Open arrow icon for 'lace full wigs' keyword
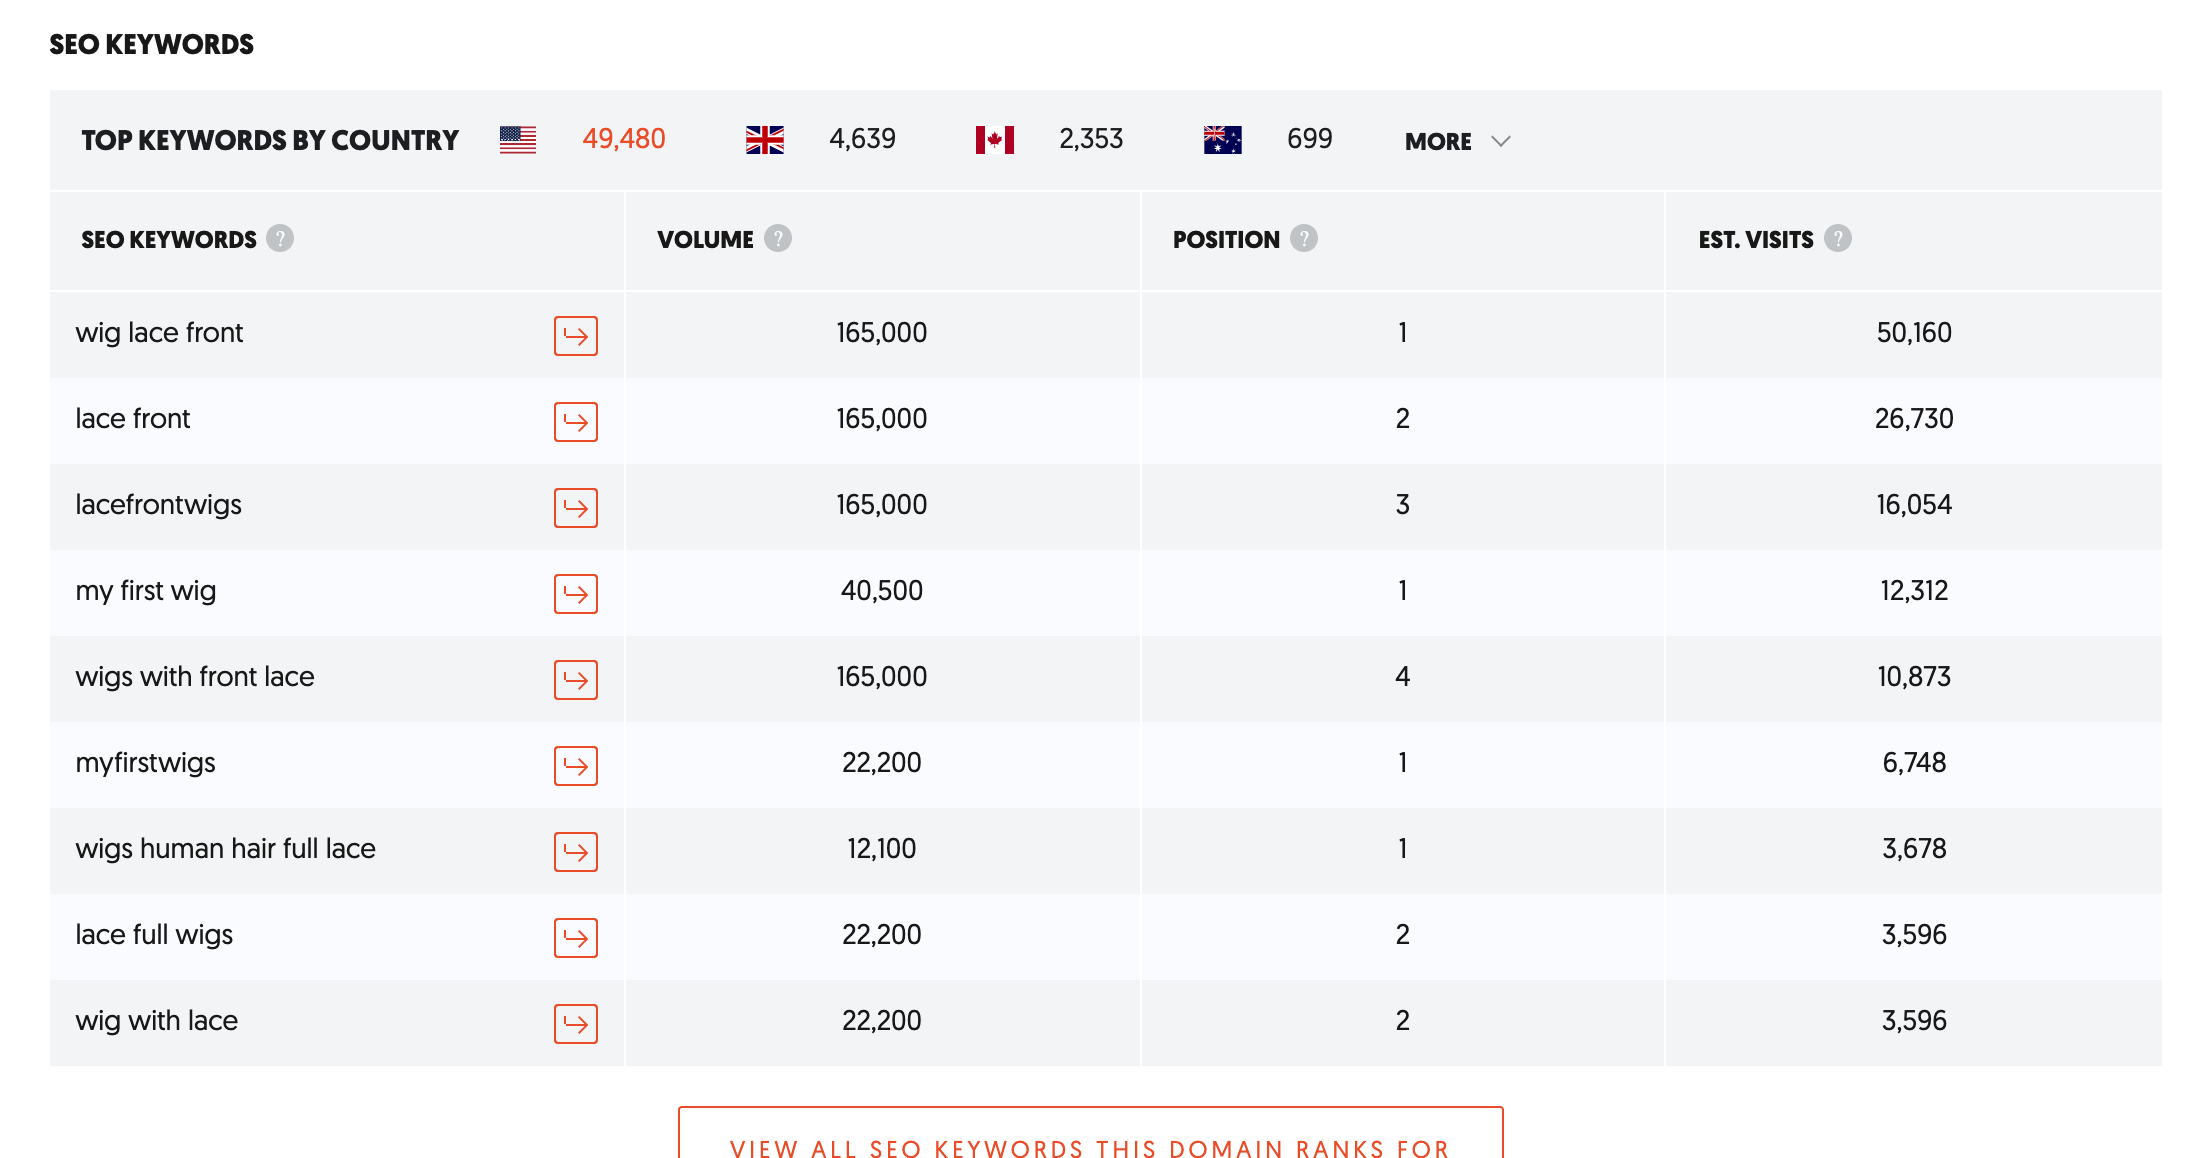Viewport: 2202px width, 1158px height. pyautogui.click(x=576, y=938)
